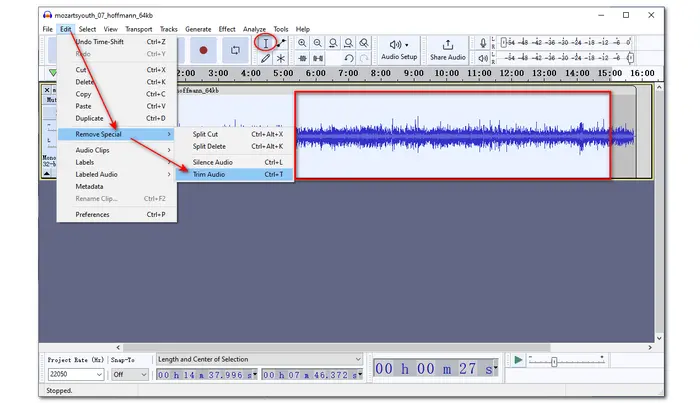
Task: Open the Snap-To Off dropdown
Action: pos(129,374)
